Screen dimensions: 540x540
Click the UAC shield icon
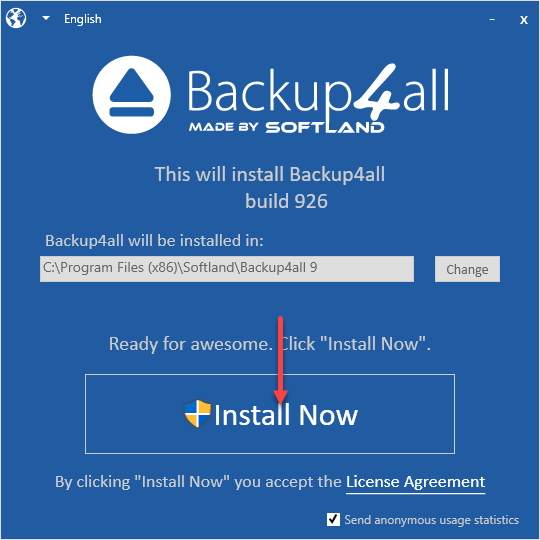click(x=197, y=414)
